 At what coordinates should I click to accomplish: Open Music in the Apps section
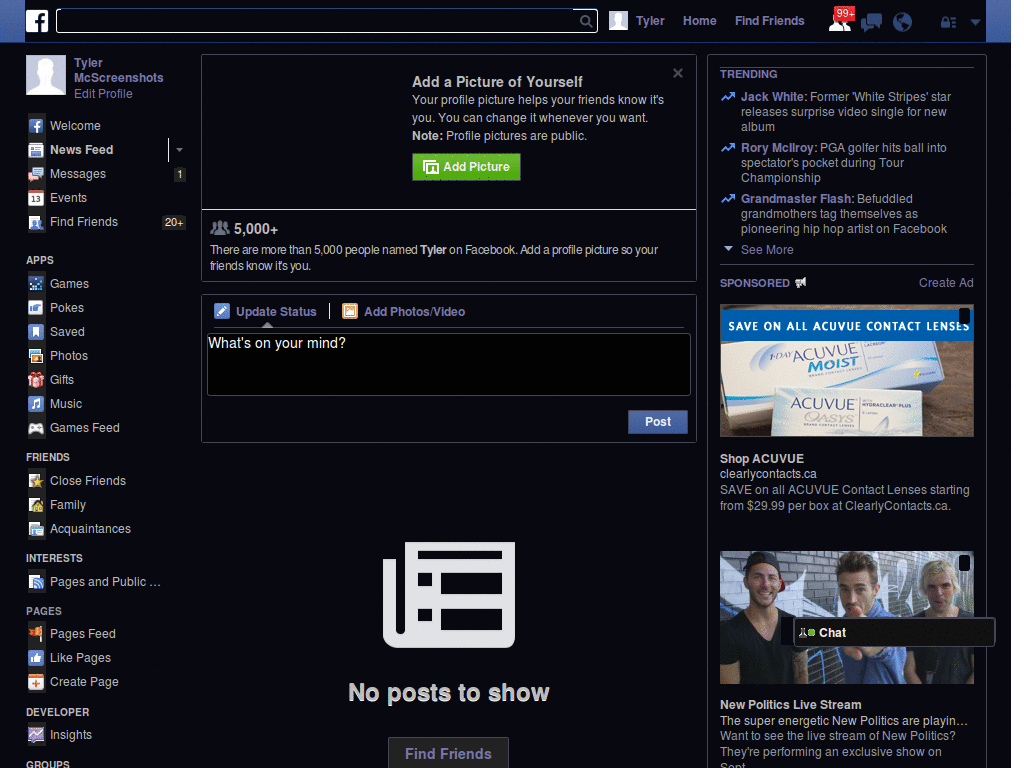click(66, 403)
